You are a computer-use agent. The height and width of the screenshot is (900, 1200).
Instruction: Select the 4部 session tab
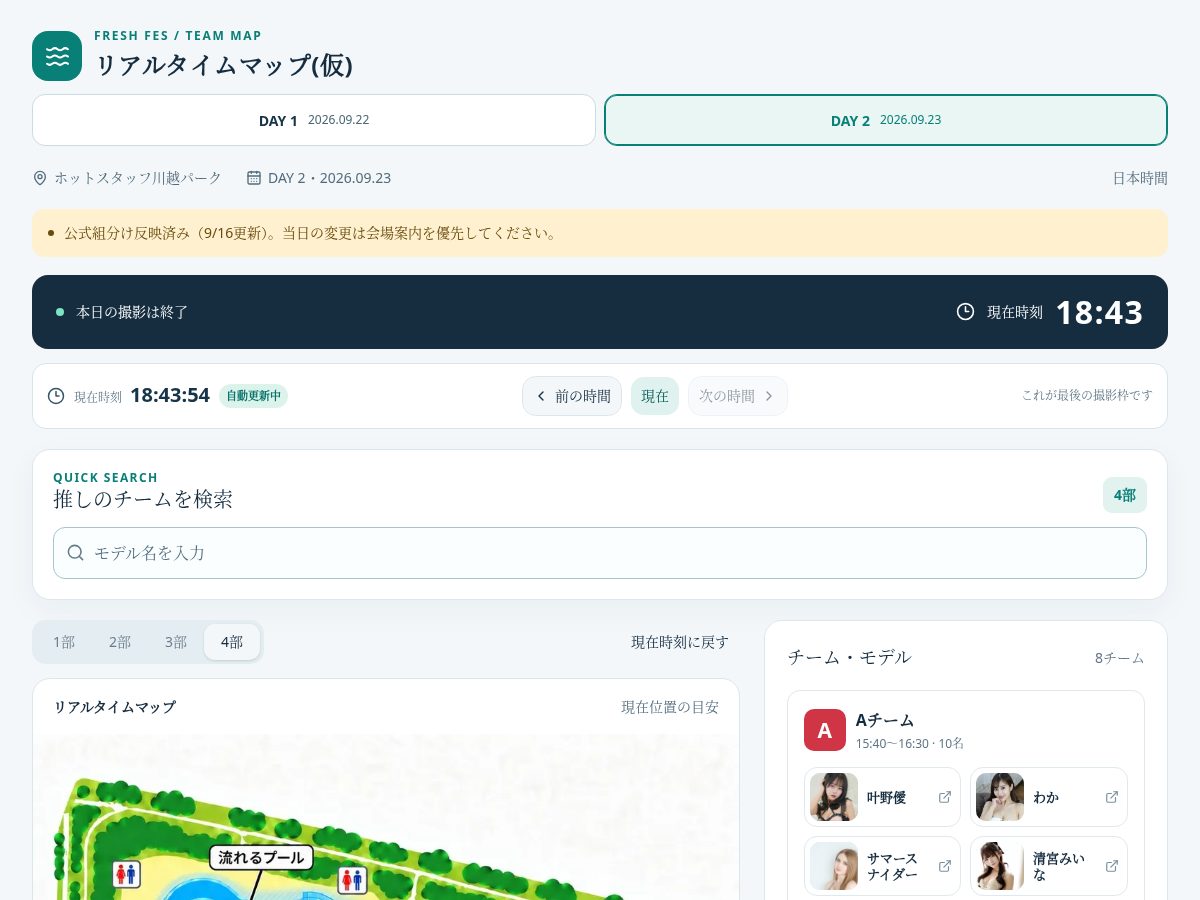click(232, 642)
